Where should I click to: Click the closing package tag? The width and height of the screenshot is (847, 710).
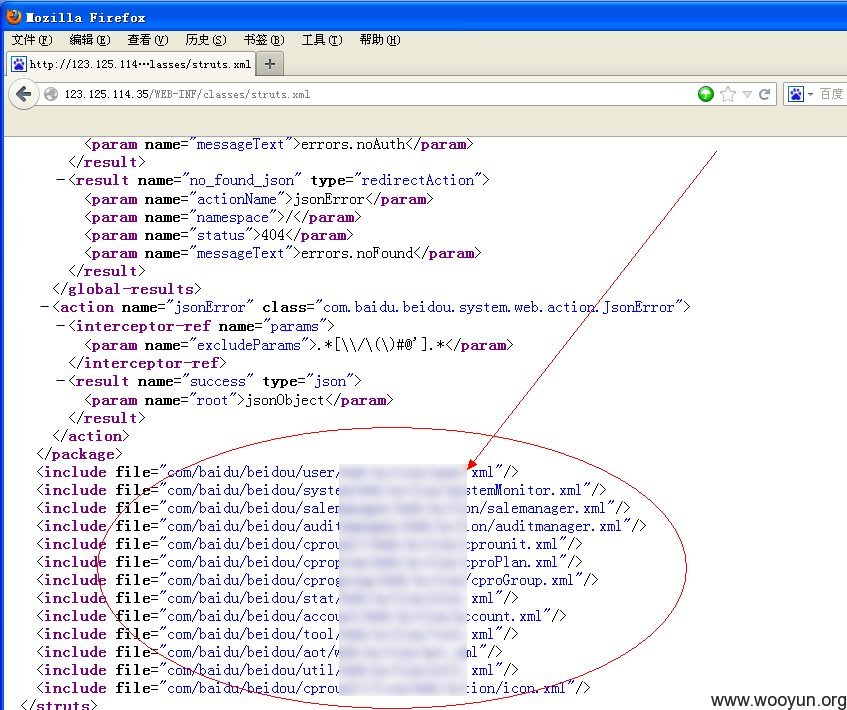(x=79, y=454)
